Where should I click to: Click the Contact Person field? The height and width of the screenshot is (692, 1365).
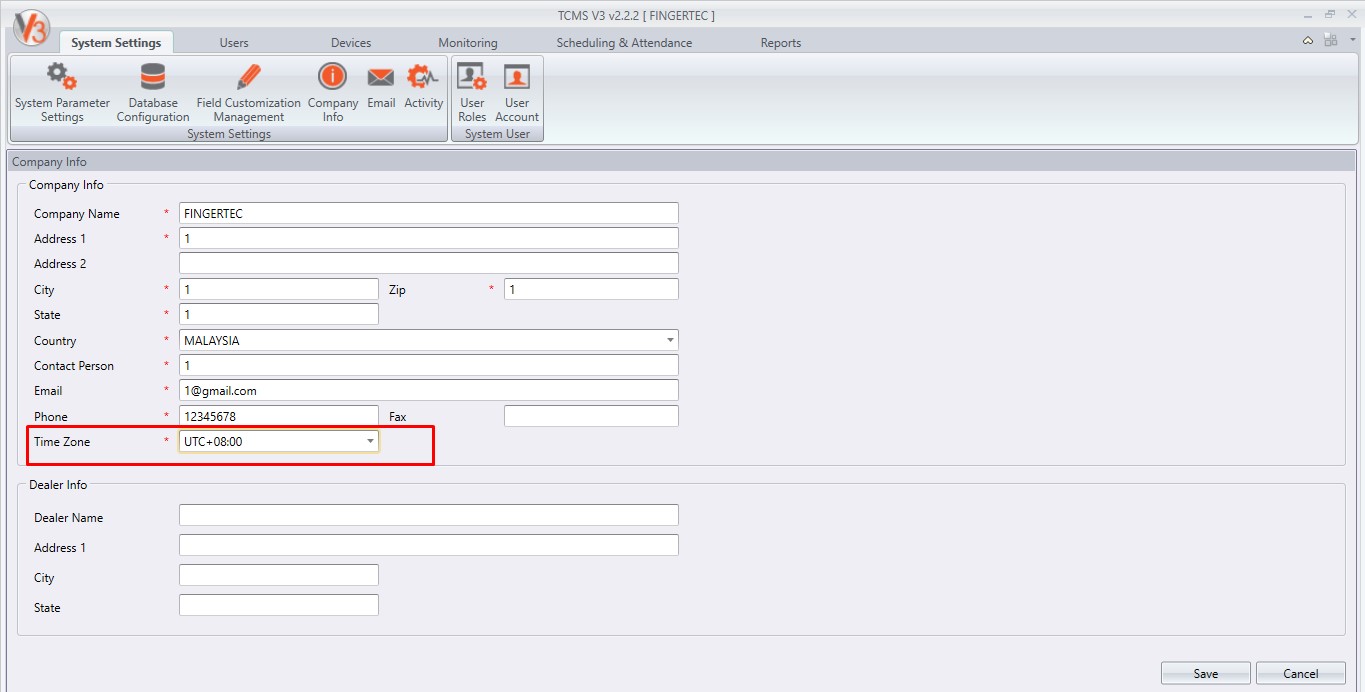point(429,365)
